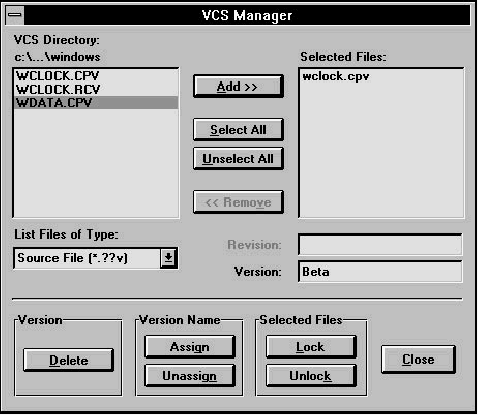Click into the Version field containing Beta
This screenshot has height=415, width=478.
click(x=380, y=272)
